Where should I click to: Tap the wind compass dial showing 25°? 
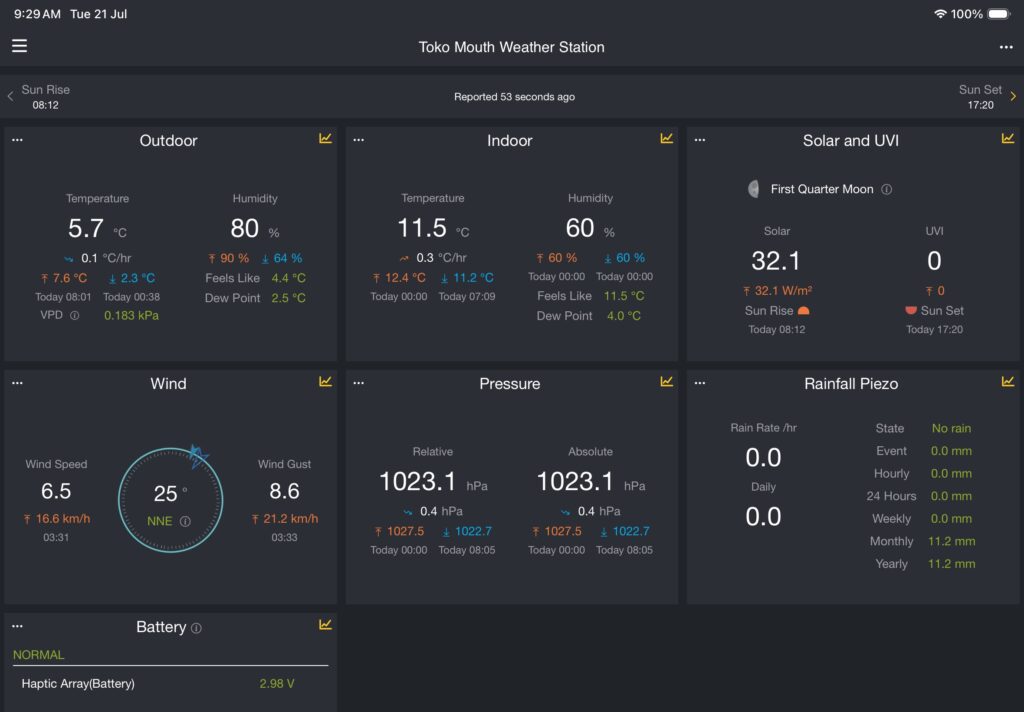(170, 500)
